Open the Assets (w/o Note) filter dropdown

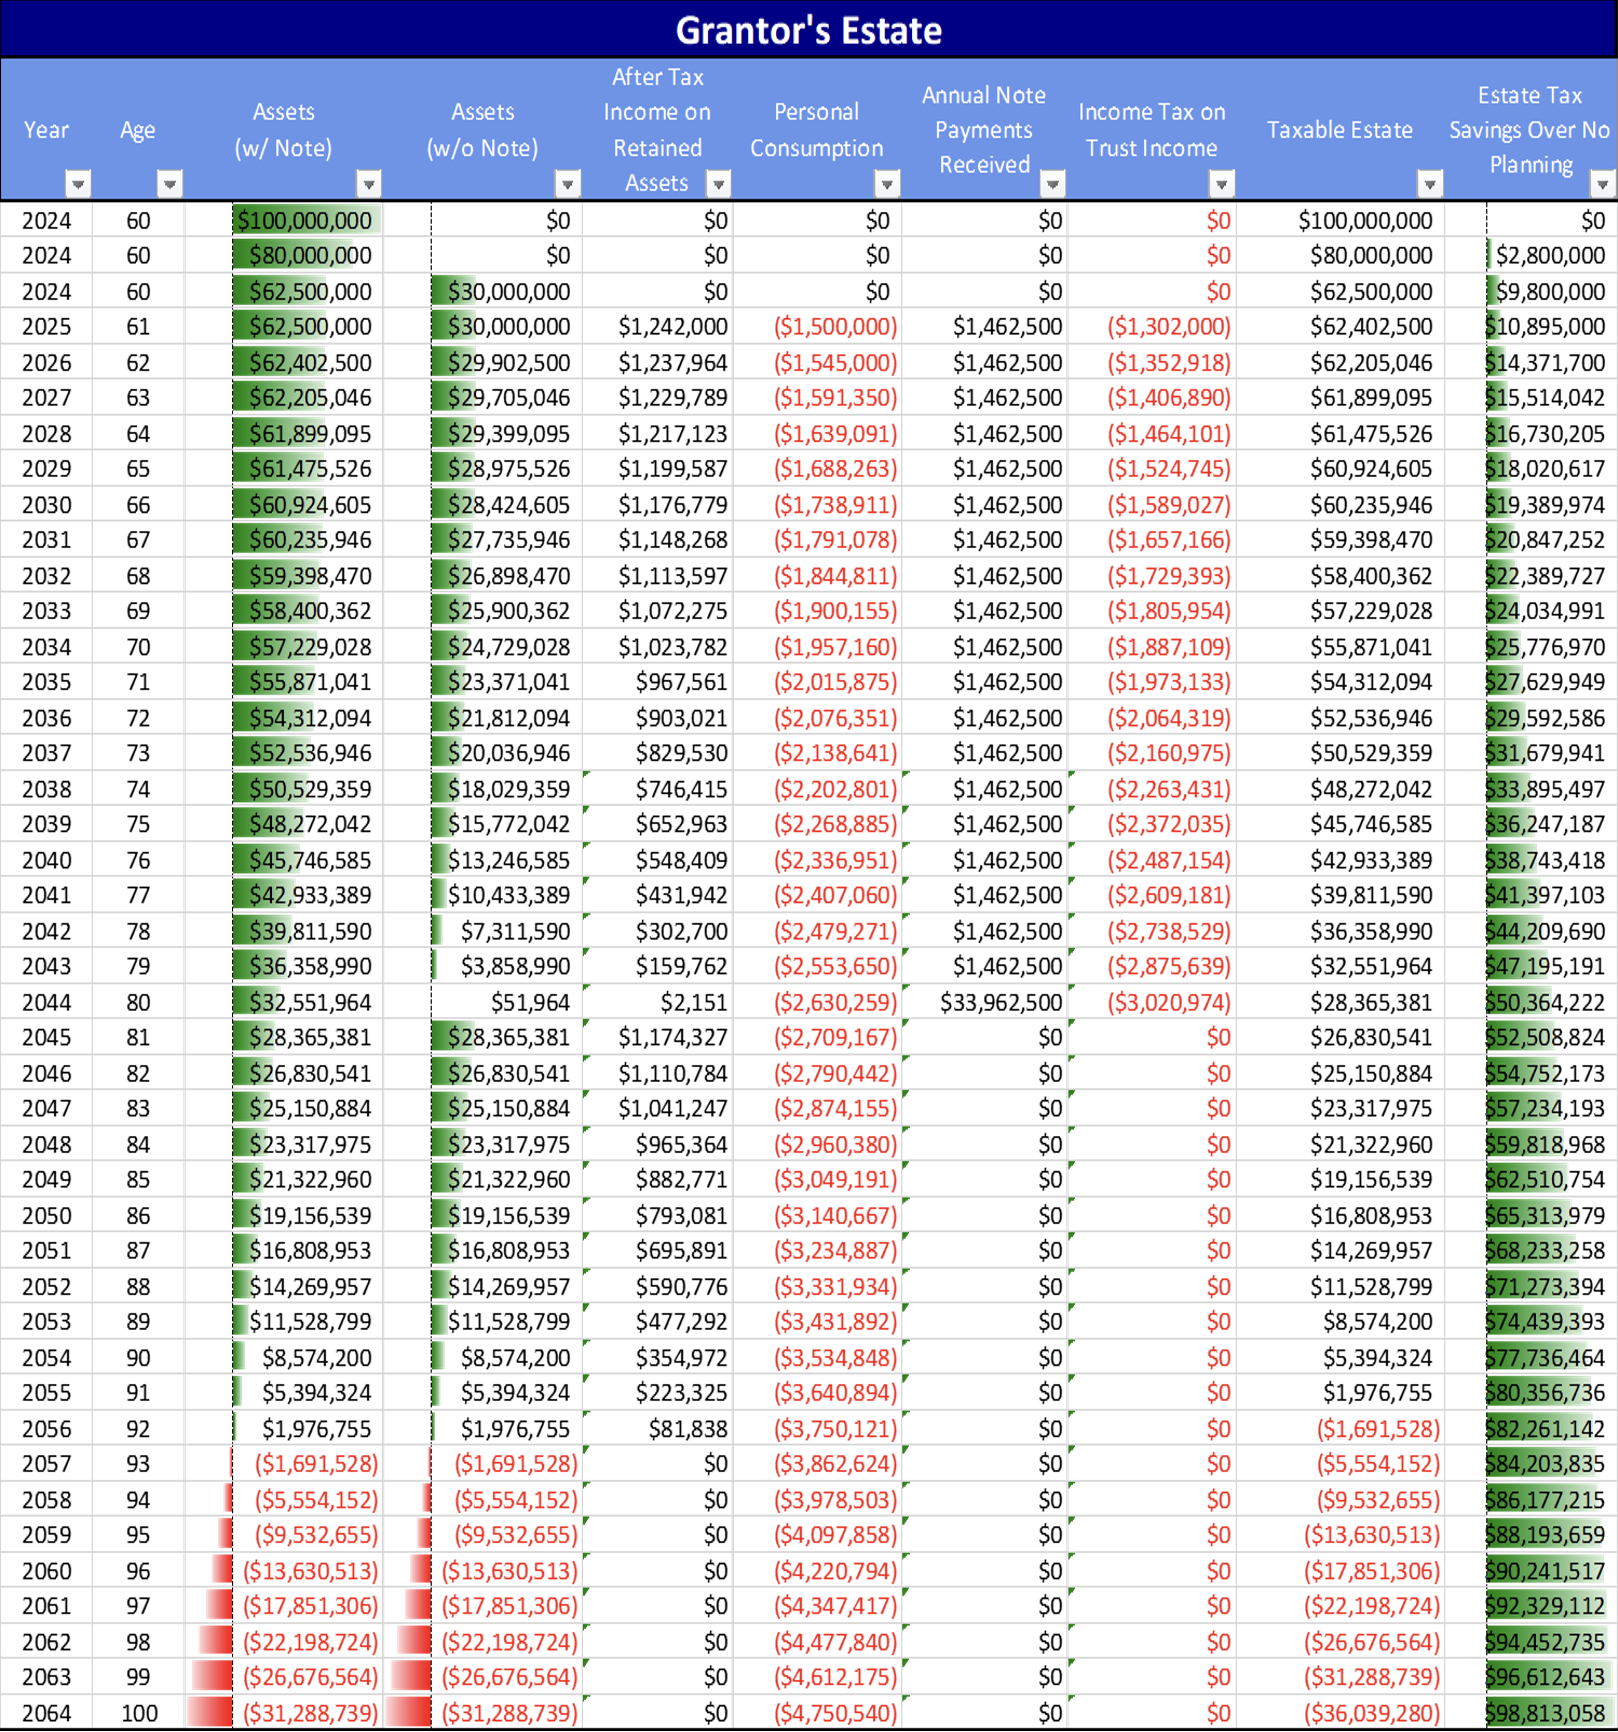[x=567, y=184]
